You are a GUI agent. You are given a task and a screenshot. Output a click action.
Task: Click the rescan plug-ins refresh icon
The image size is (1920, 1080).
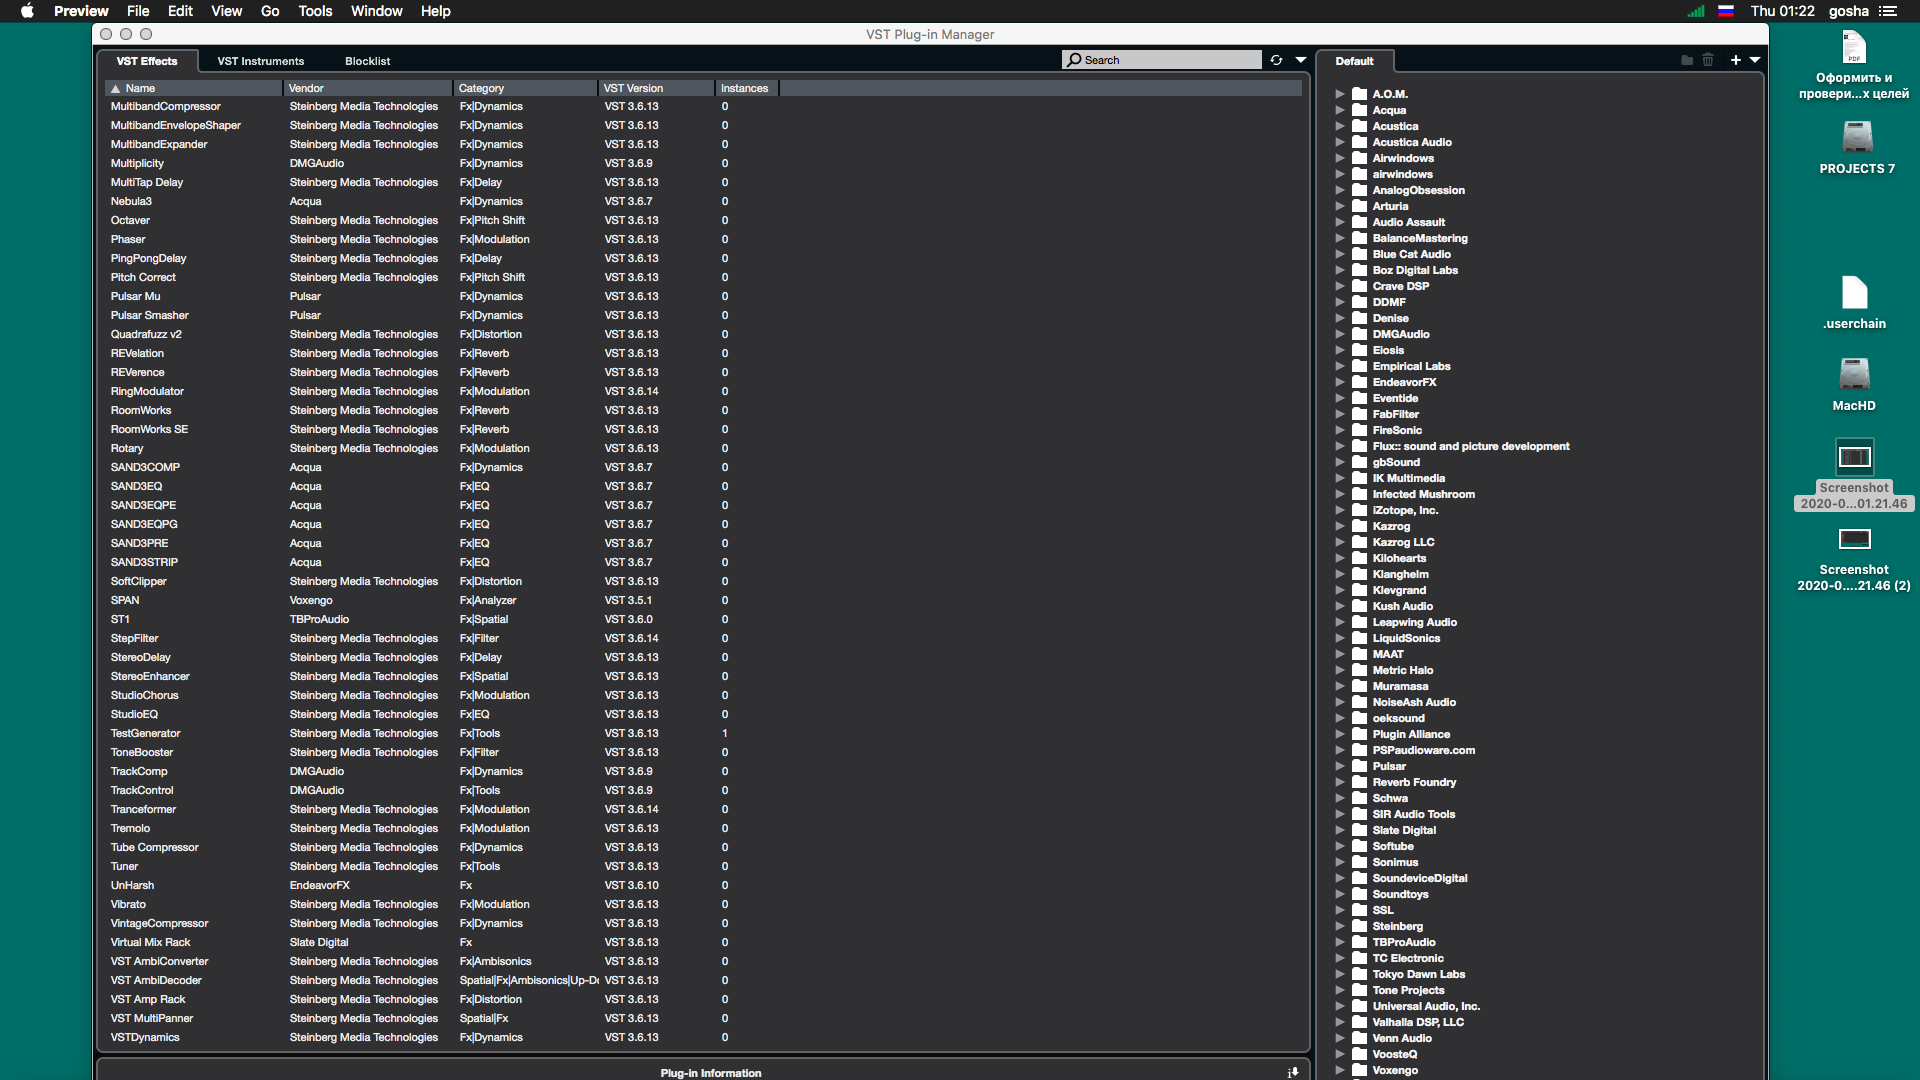click(1276, 60)
